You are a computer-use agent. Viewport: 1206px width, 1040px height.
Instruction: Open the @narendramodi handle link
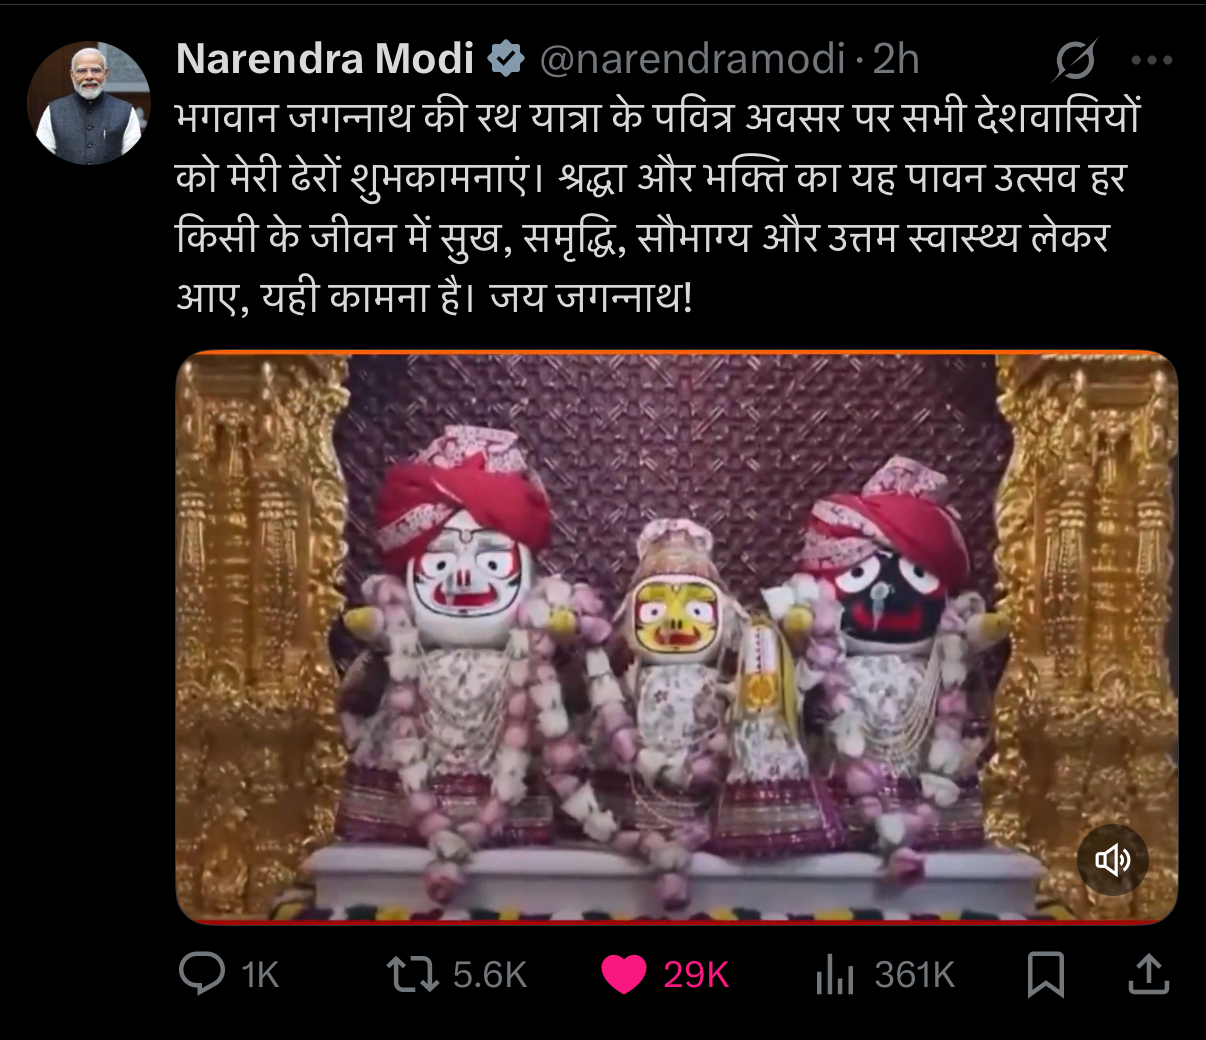click(693, 60)
